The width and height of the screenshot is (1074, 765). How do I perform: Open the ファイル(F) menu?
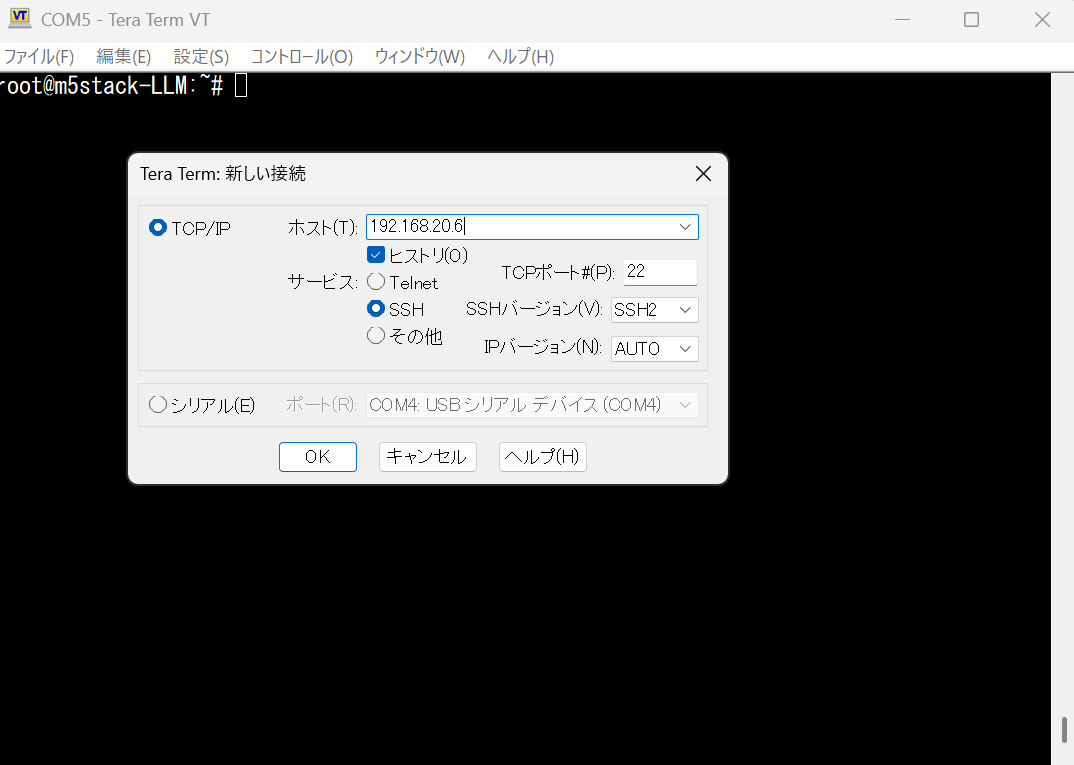click(x=39, y=57)
